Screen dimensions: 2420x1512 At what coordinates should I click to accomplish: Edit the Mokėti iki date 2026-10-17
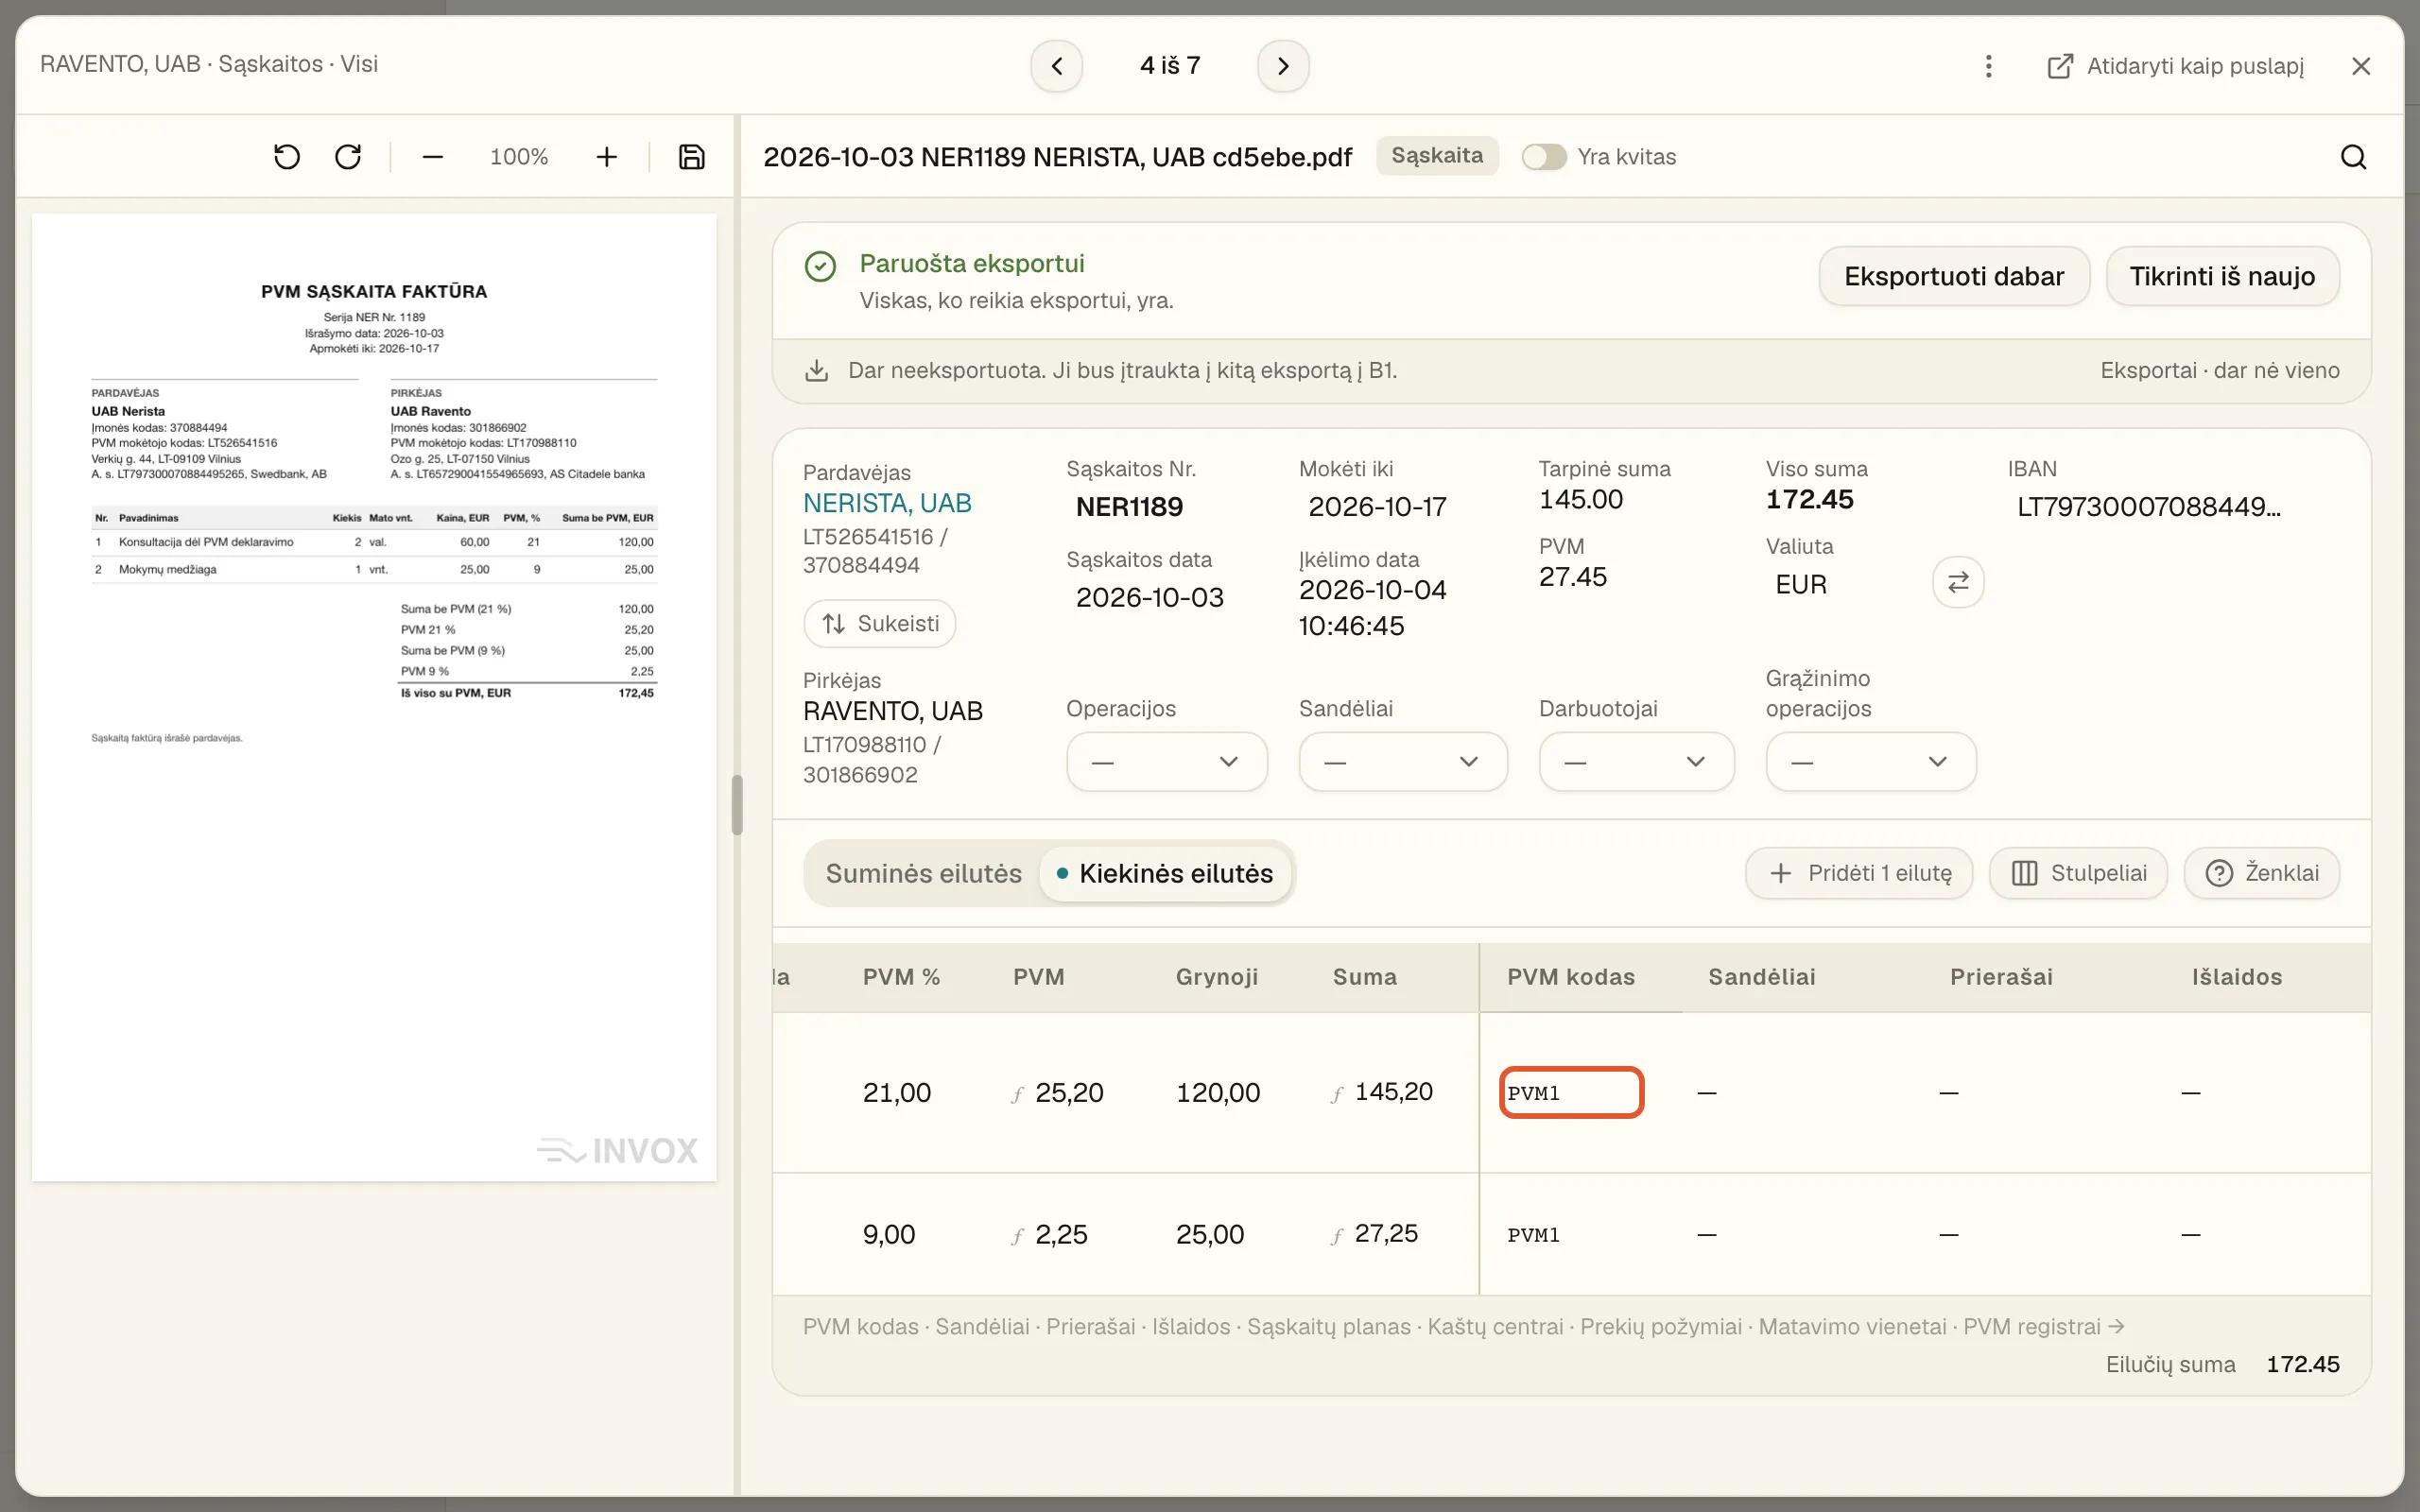tap(1378, 507)
